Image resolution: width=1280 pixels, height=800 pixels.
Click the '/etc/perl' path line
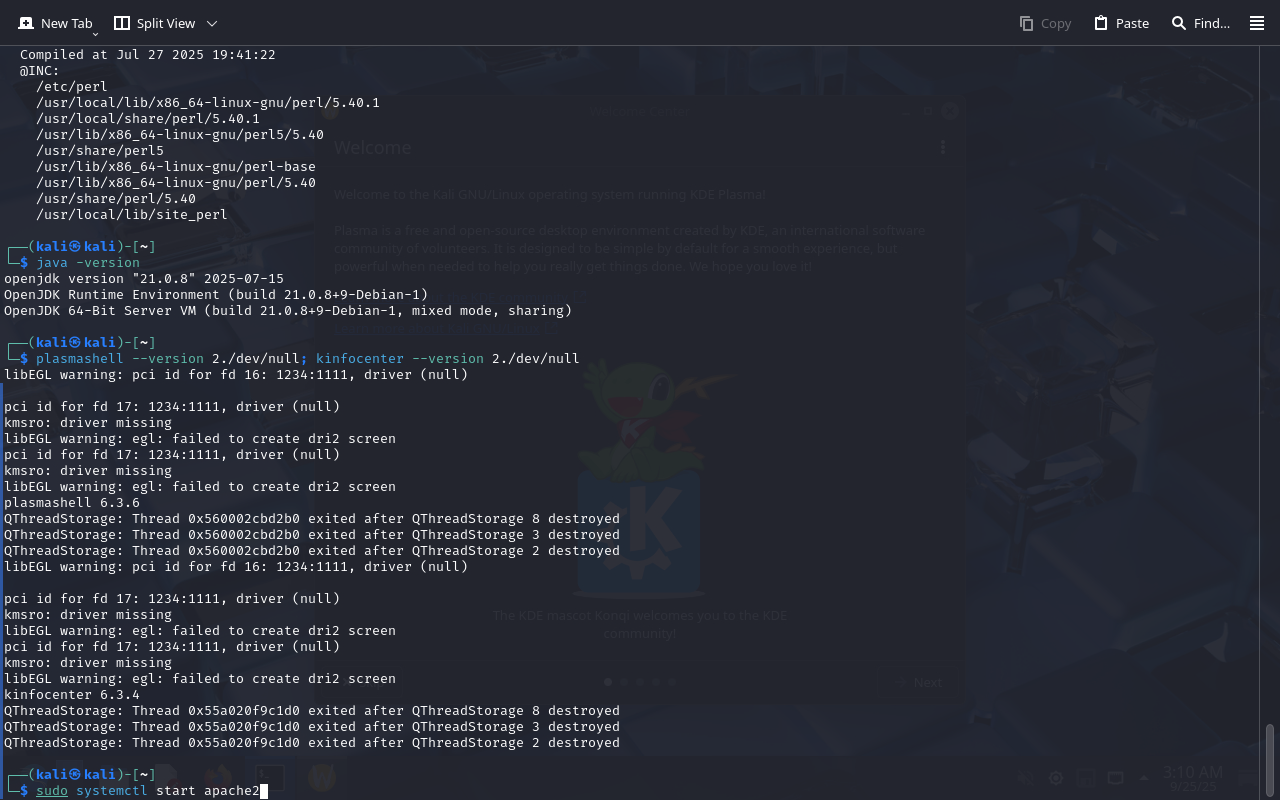[x=72, y=87]
